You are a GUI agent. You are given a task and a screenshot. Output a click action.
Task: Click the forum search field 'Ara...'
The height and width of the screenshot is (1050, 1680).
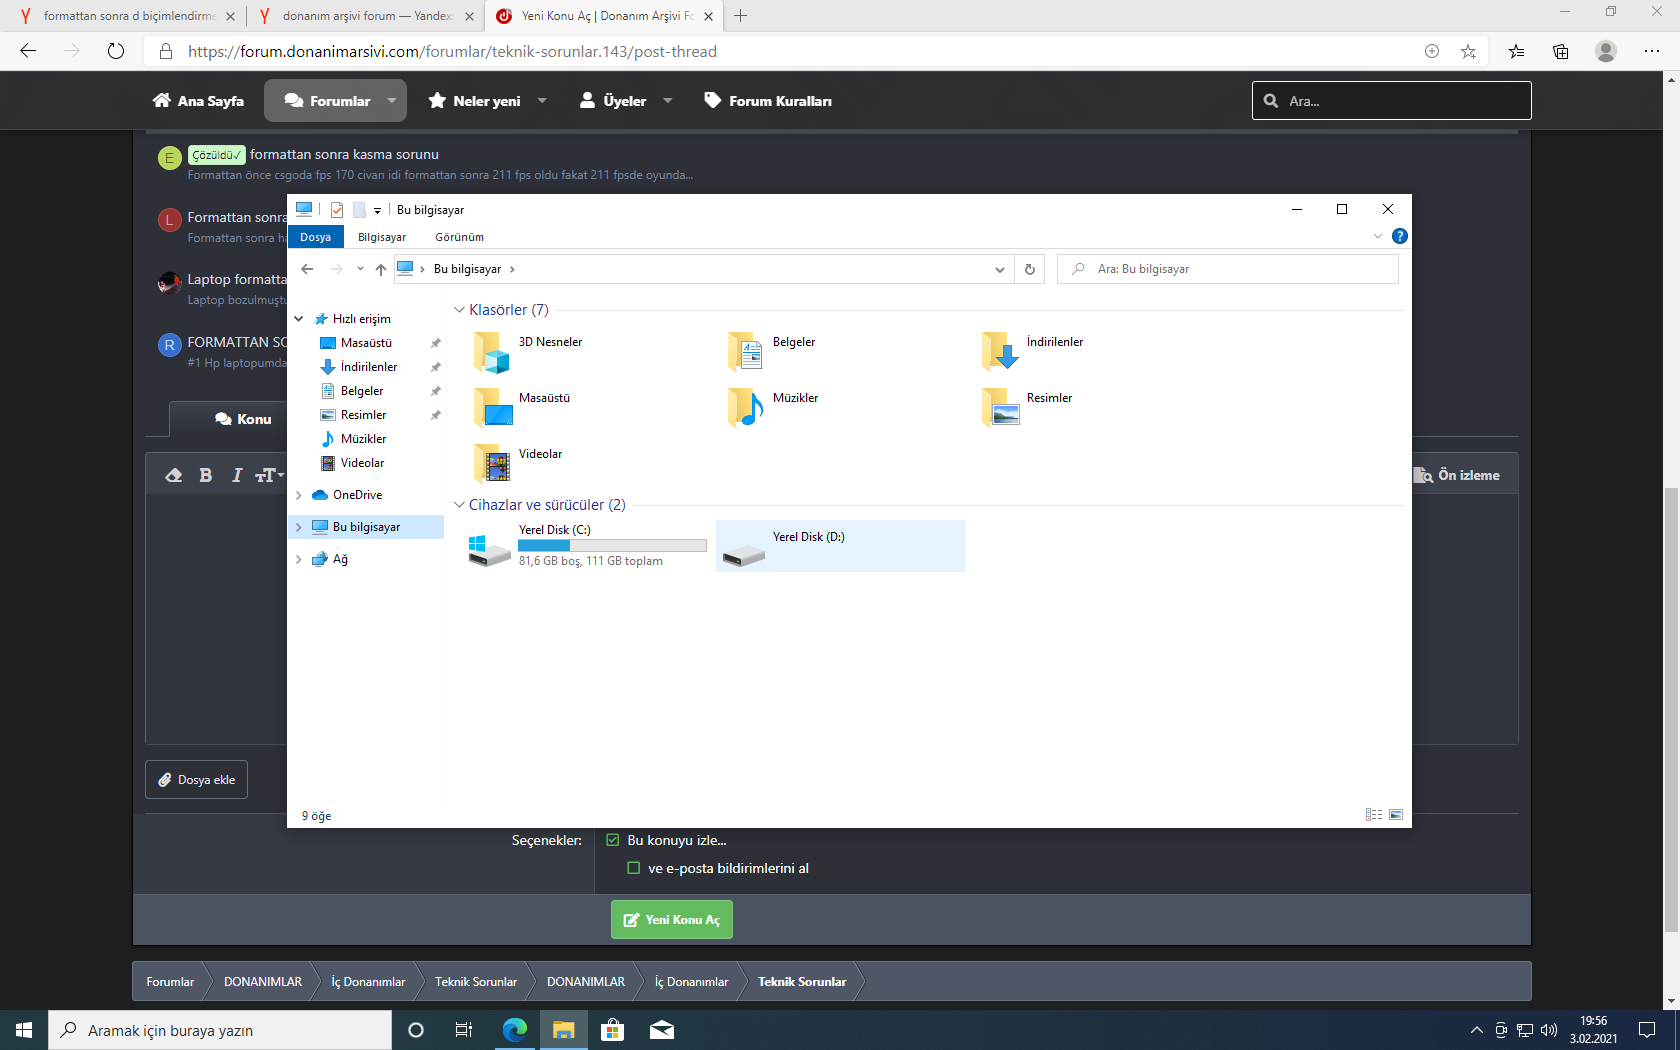(x=1392, y=101)
